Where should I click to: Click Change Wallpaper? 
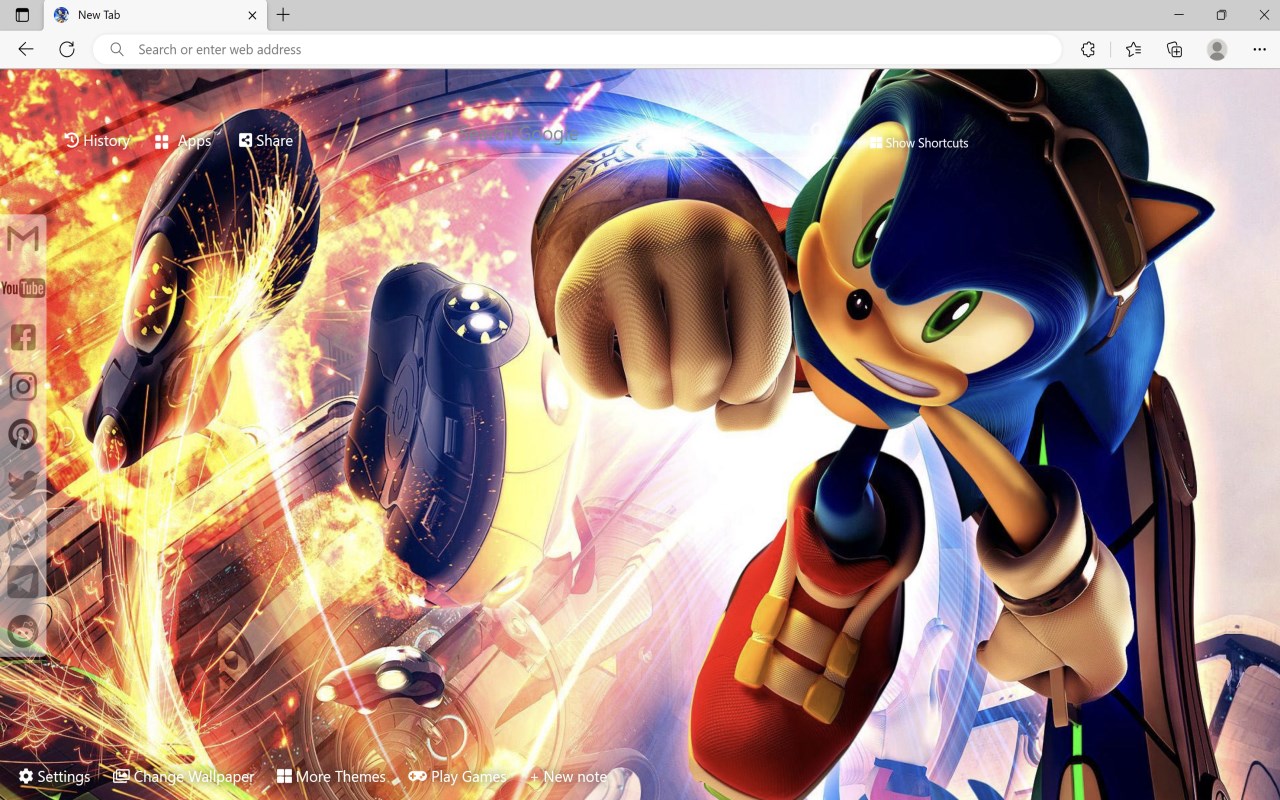183,777
